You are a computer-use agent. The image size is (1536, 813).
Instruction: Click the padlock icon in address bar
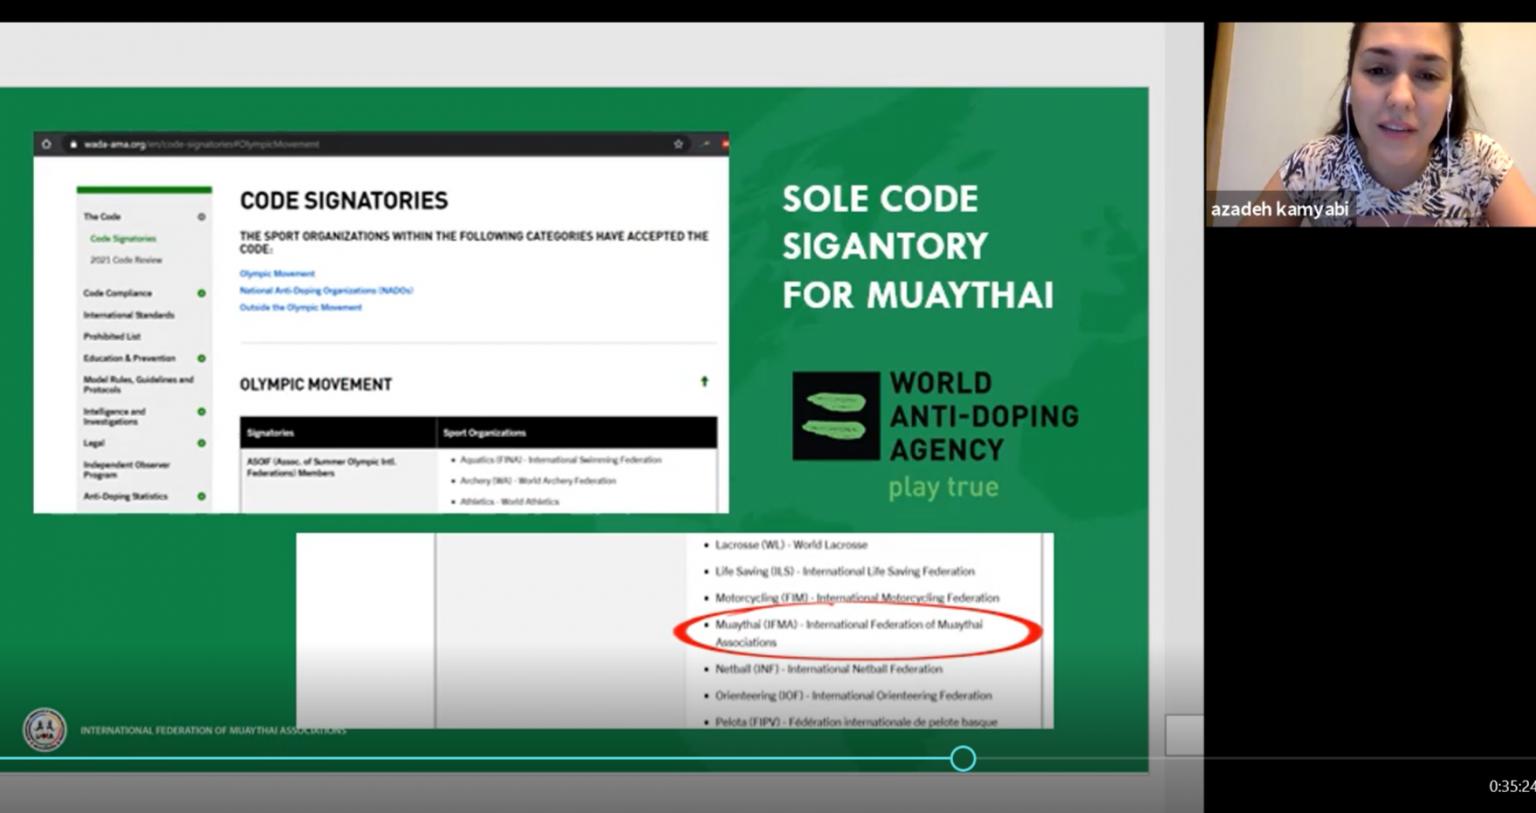pos(73,144)
